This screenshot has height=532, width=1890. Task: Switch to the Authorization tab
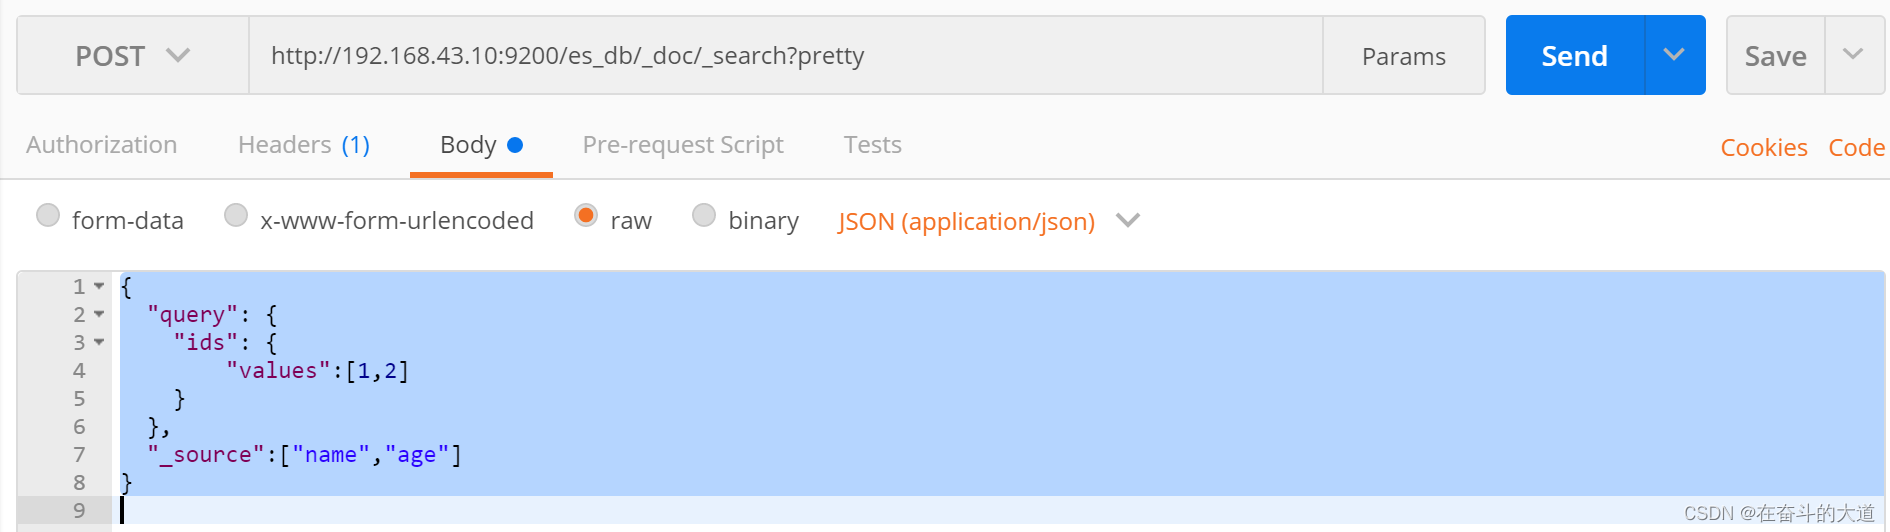(102, 145)
